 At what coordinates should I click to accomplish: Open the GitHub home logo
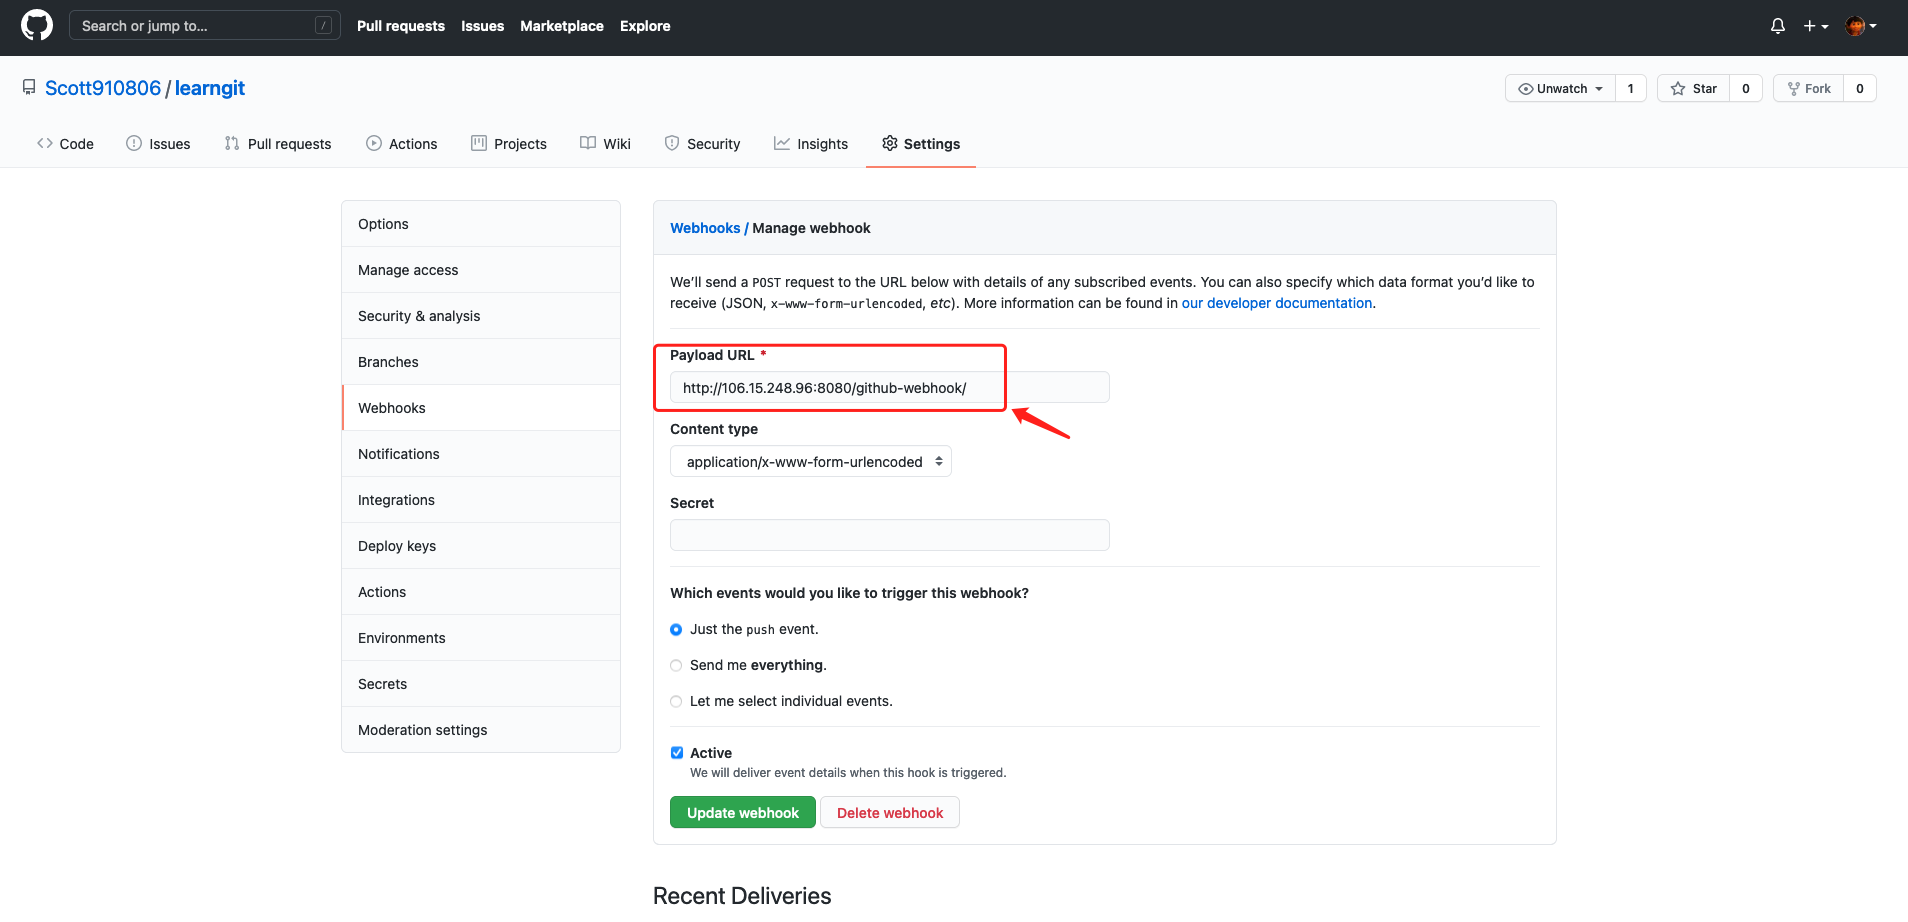[37, 25]
